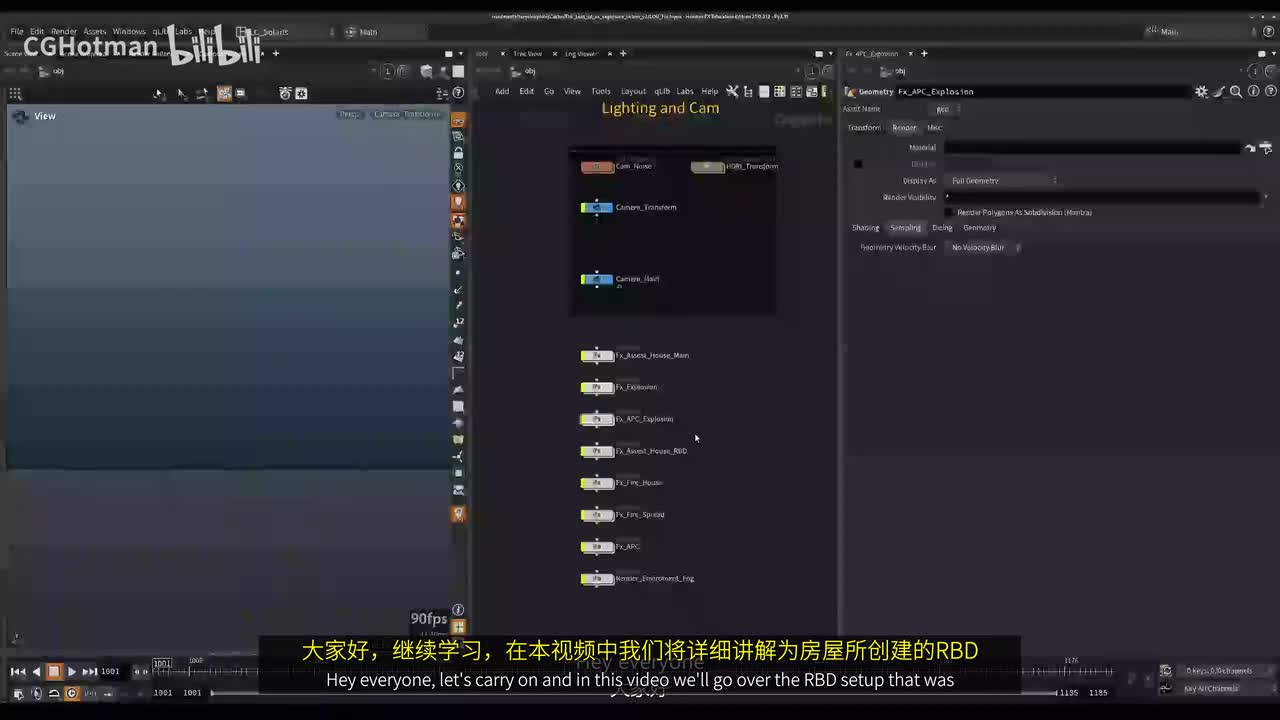Click the current frame number field
The width and height of the screenshot is (1280, 720).
110,672
